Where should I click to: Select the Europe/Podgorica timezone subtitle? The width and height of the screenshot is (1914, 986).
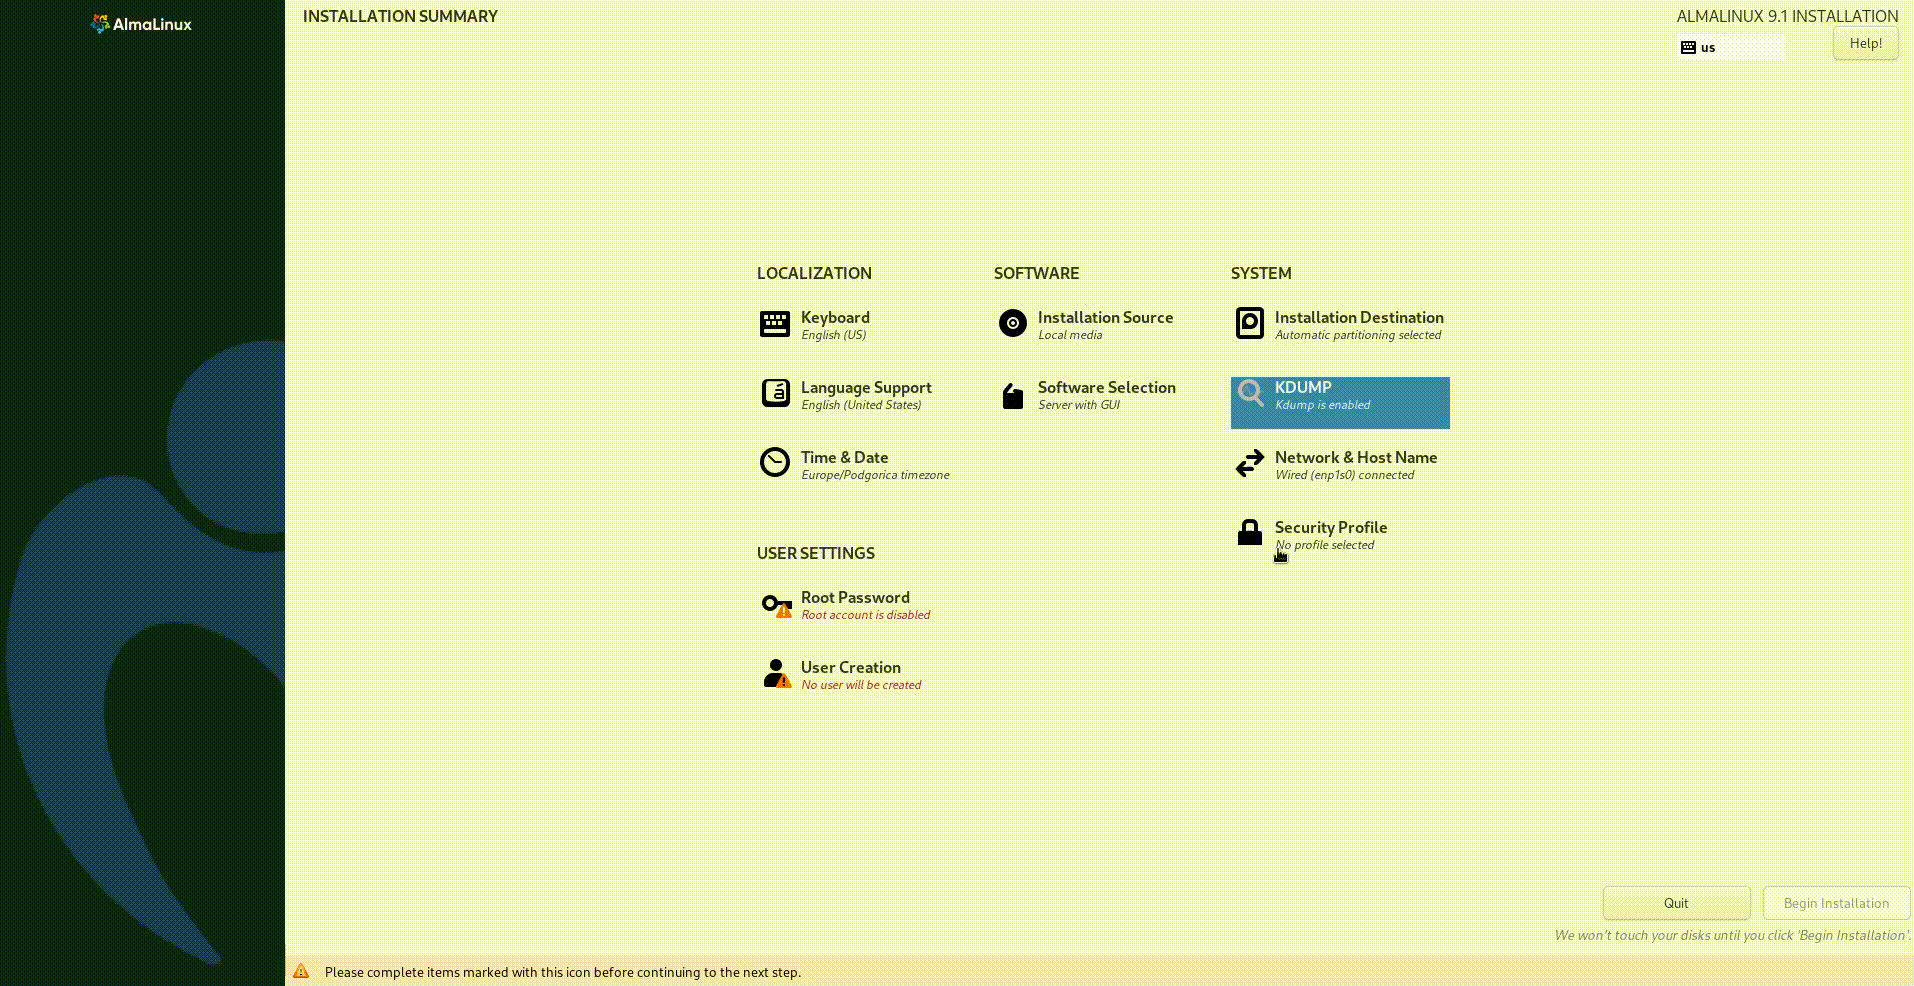point(875,475)
